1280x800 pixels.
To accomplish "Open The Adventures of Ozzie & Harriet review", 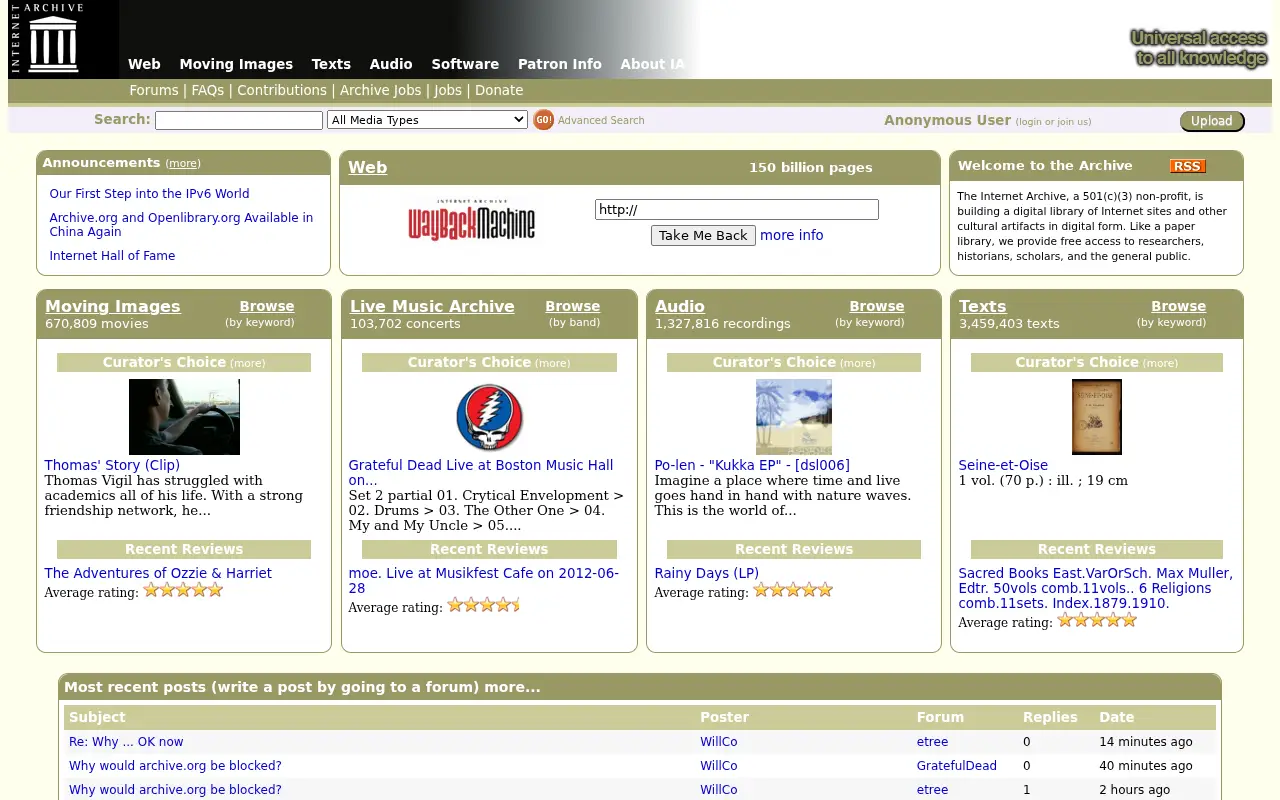I will click(x=158, y=573).
